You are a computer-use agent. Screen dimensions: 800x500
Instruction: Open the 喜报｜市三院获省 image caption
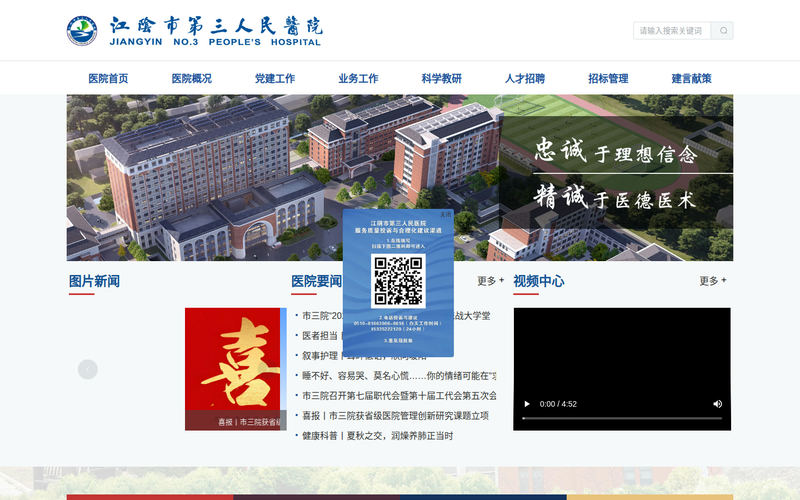(249, 422)
